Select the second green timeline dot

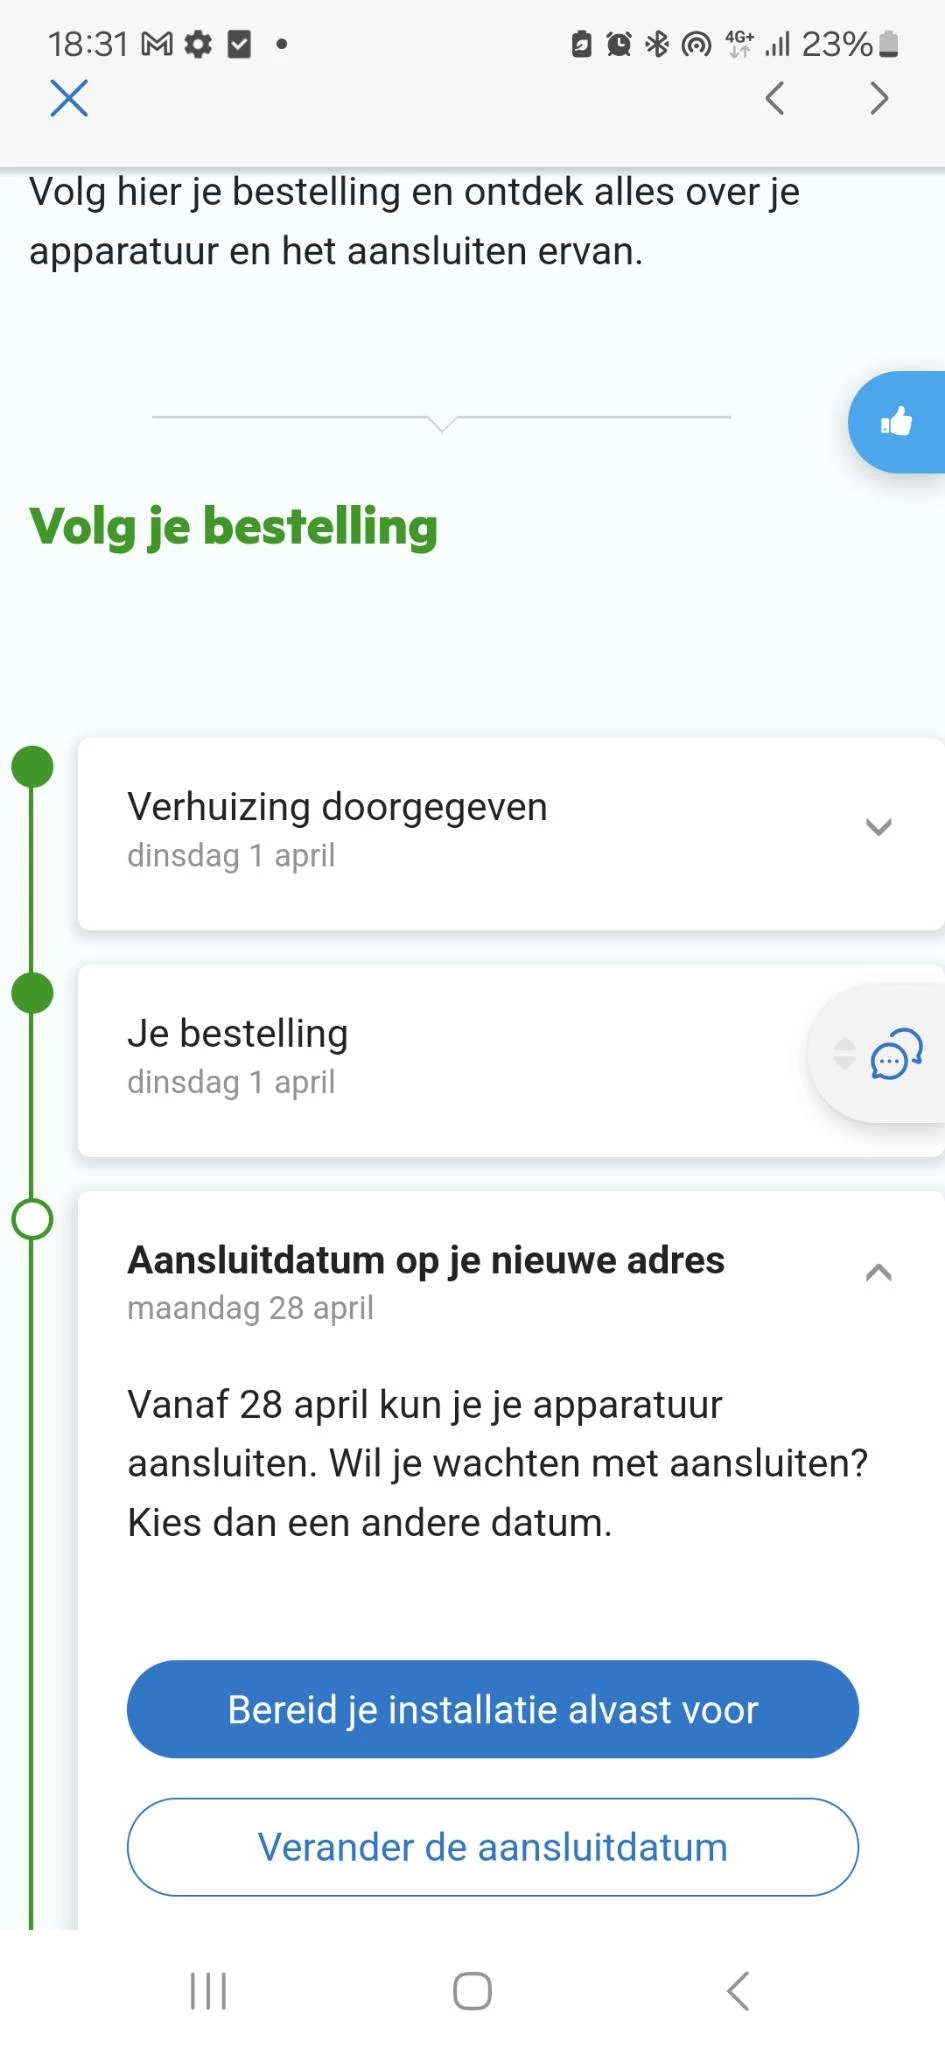(32, 994)
